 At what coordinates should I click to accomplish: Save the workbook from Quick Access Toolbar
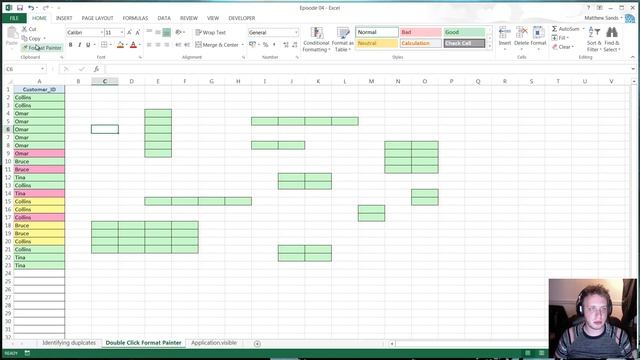click(x=20, y=8)
